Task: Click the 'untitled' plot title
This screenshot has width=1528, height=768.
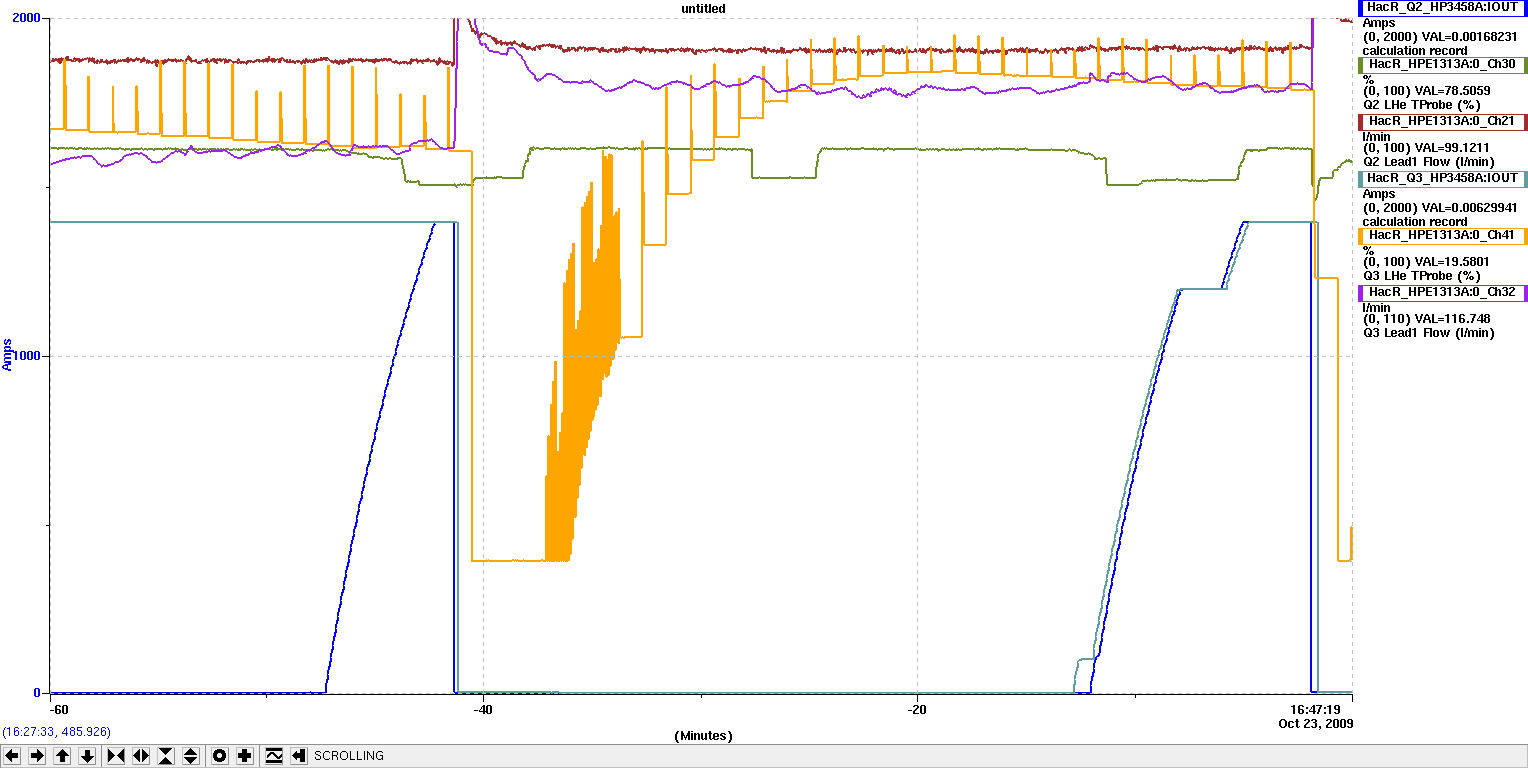Action: coord(702,8)
